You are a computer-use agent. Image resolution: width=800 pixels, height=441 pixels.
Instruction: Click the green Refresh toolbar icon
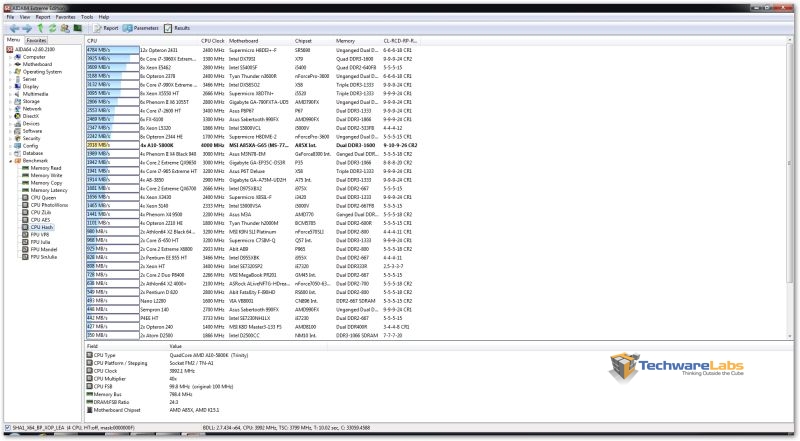pyautogui.click(x=53, y=29)
